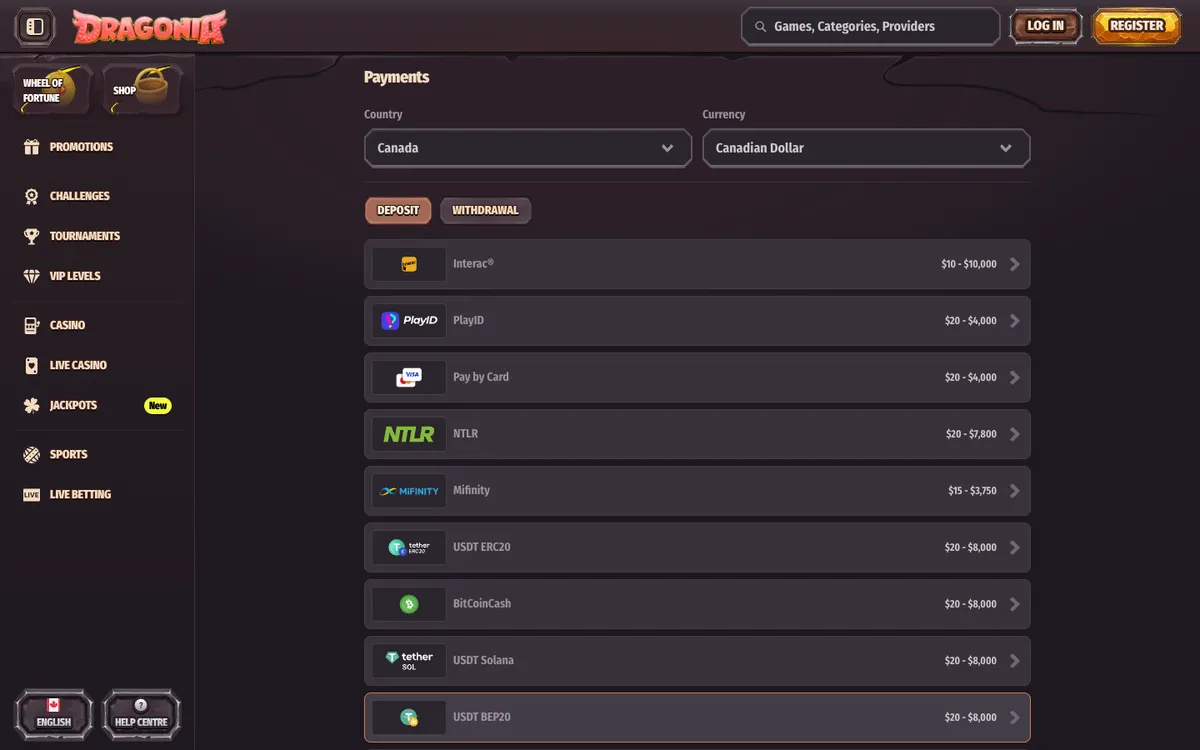Open Jackpots menu label

click(73, 405)
